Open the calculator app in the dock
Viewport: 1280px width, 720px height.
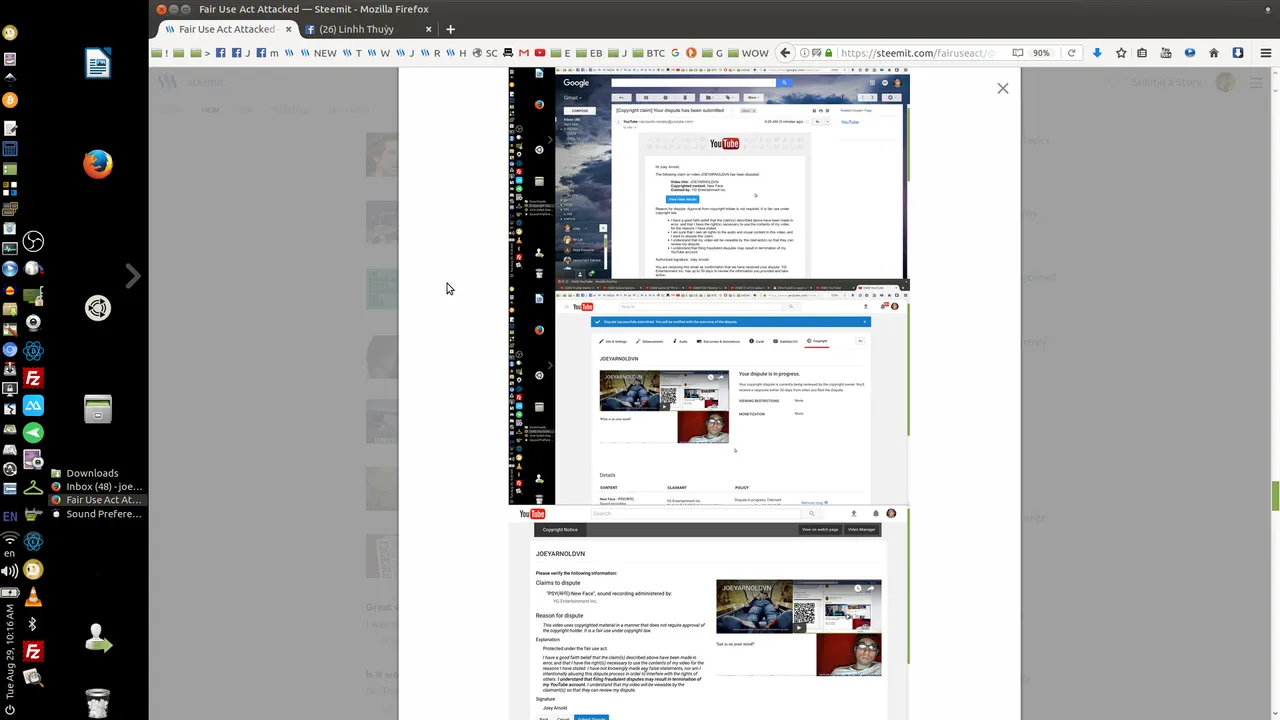click(10, 149)
